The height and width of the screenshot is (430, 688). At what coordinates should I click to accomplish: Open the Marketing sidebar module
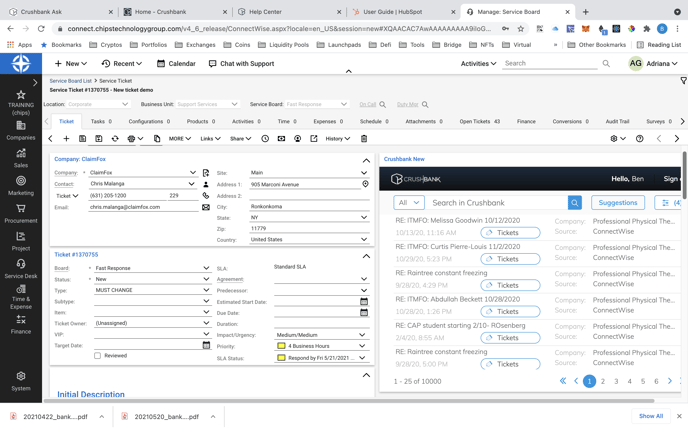(x=21, y=186)
